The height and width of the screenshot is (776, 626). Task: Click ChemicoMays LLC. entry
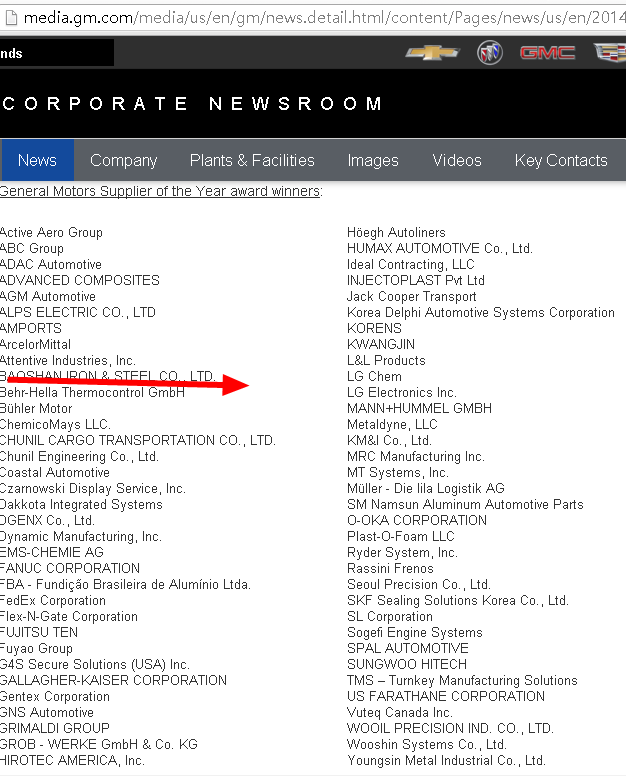click(55, 424)
